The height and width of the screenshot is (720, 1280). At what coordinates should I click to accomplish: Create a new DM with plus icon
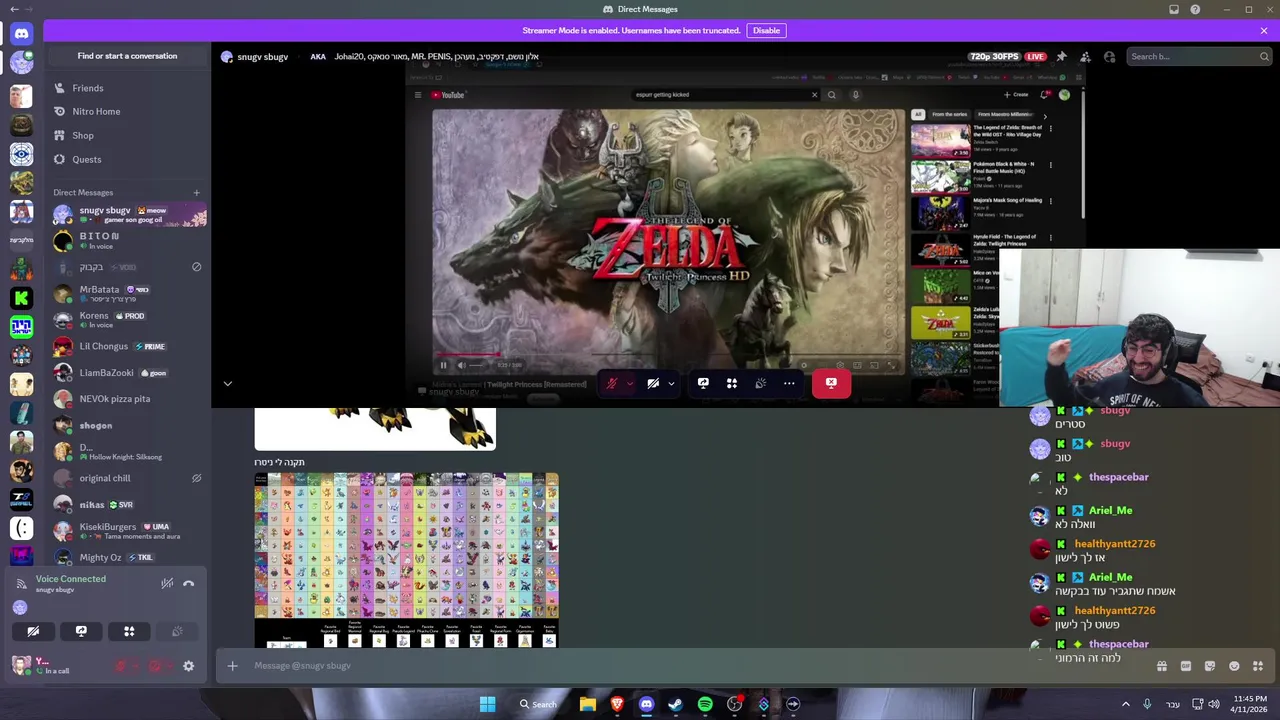pos(196,192)
